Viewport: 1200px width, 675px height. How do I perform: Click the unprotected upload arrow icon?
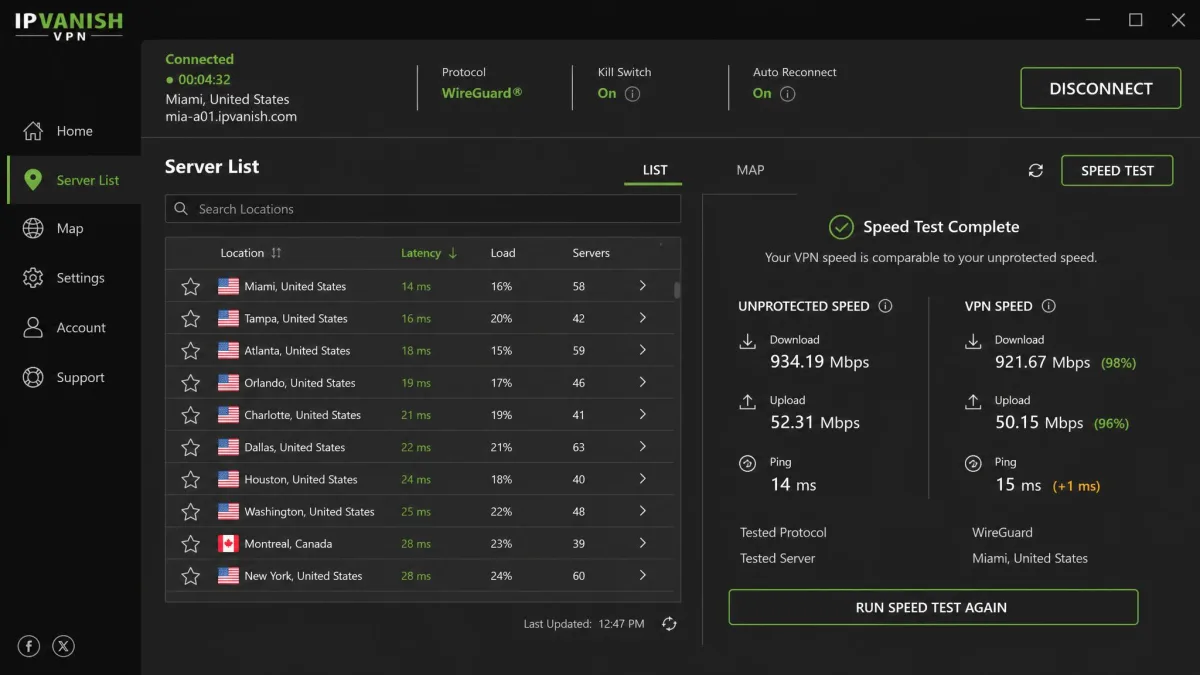(747, 402)
